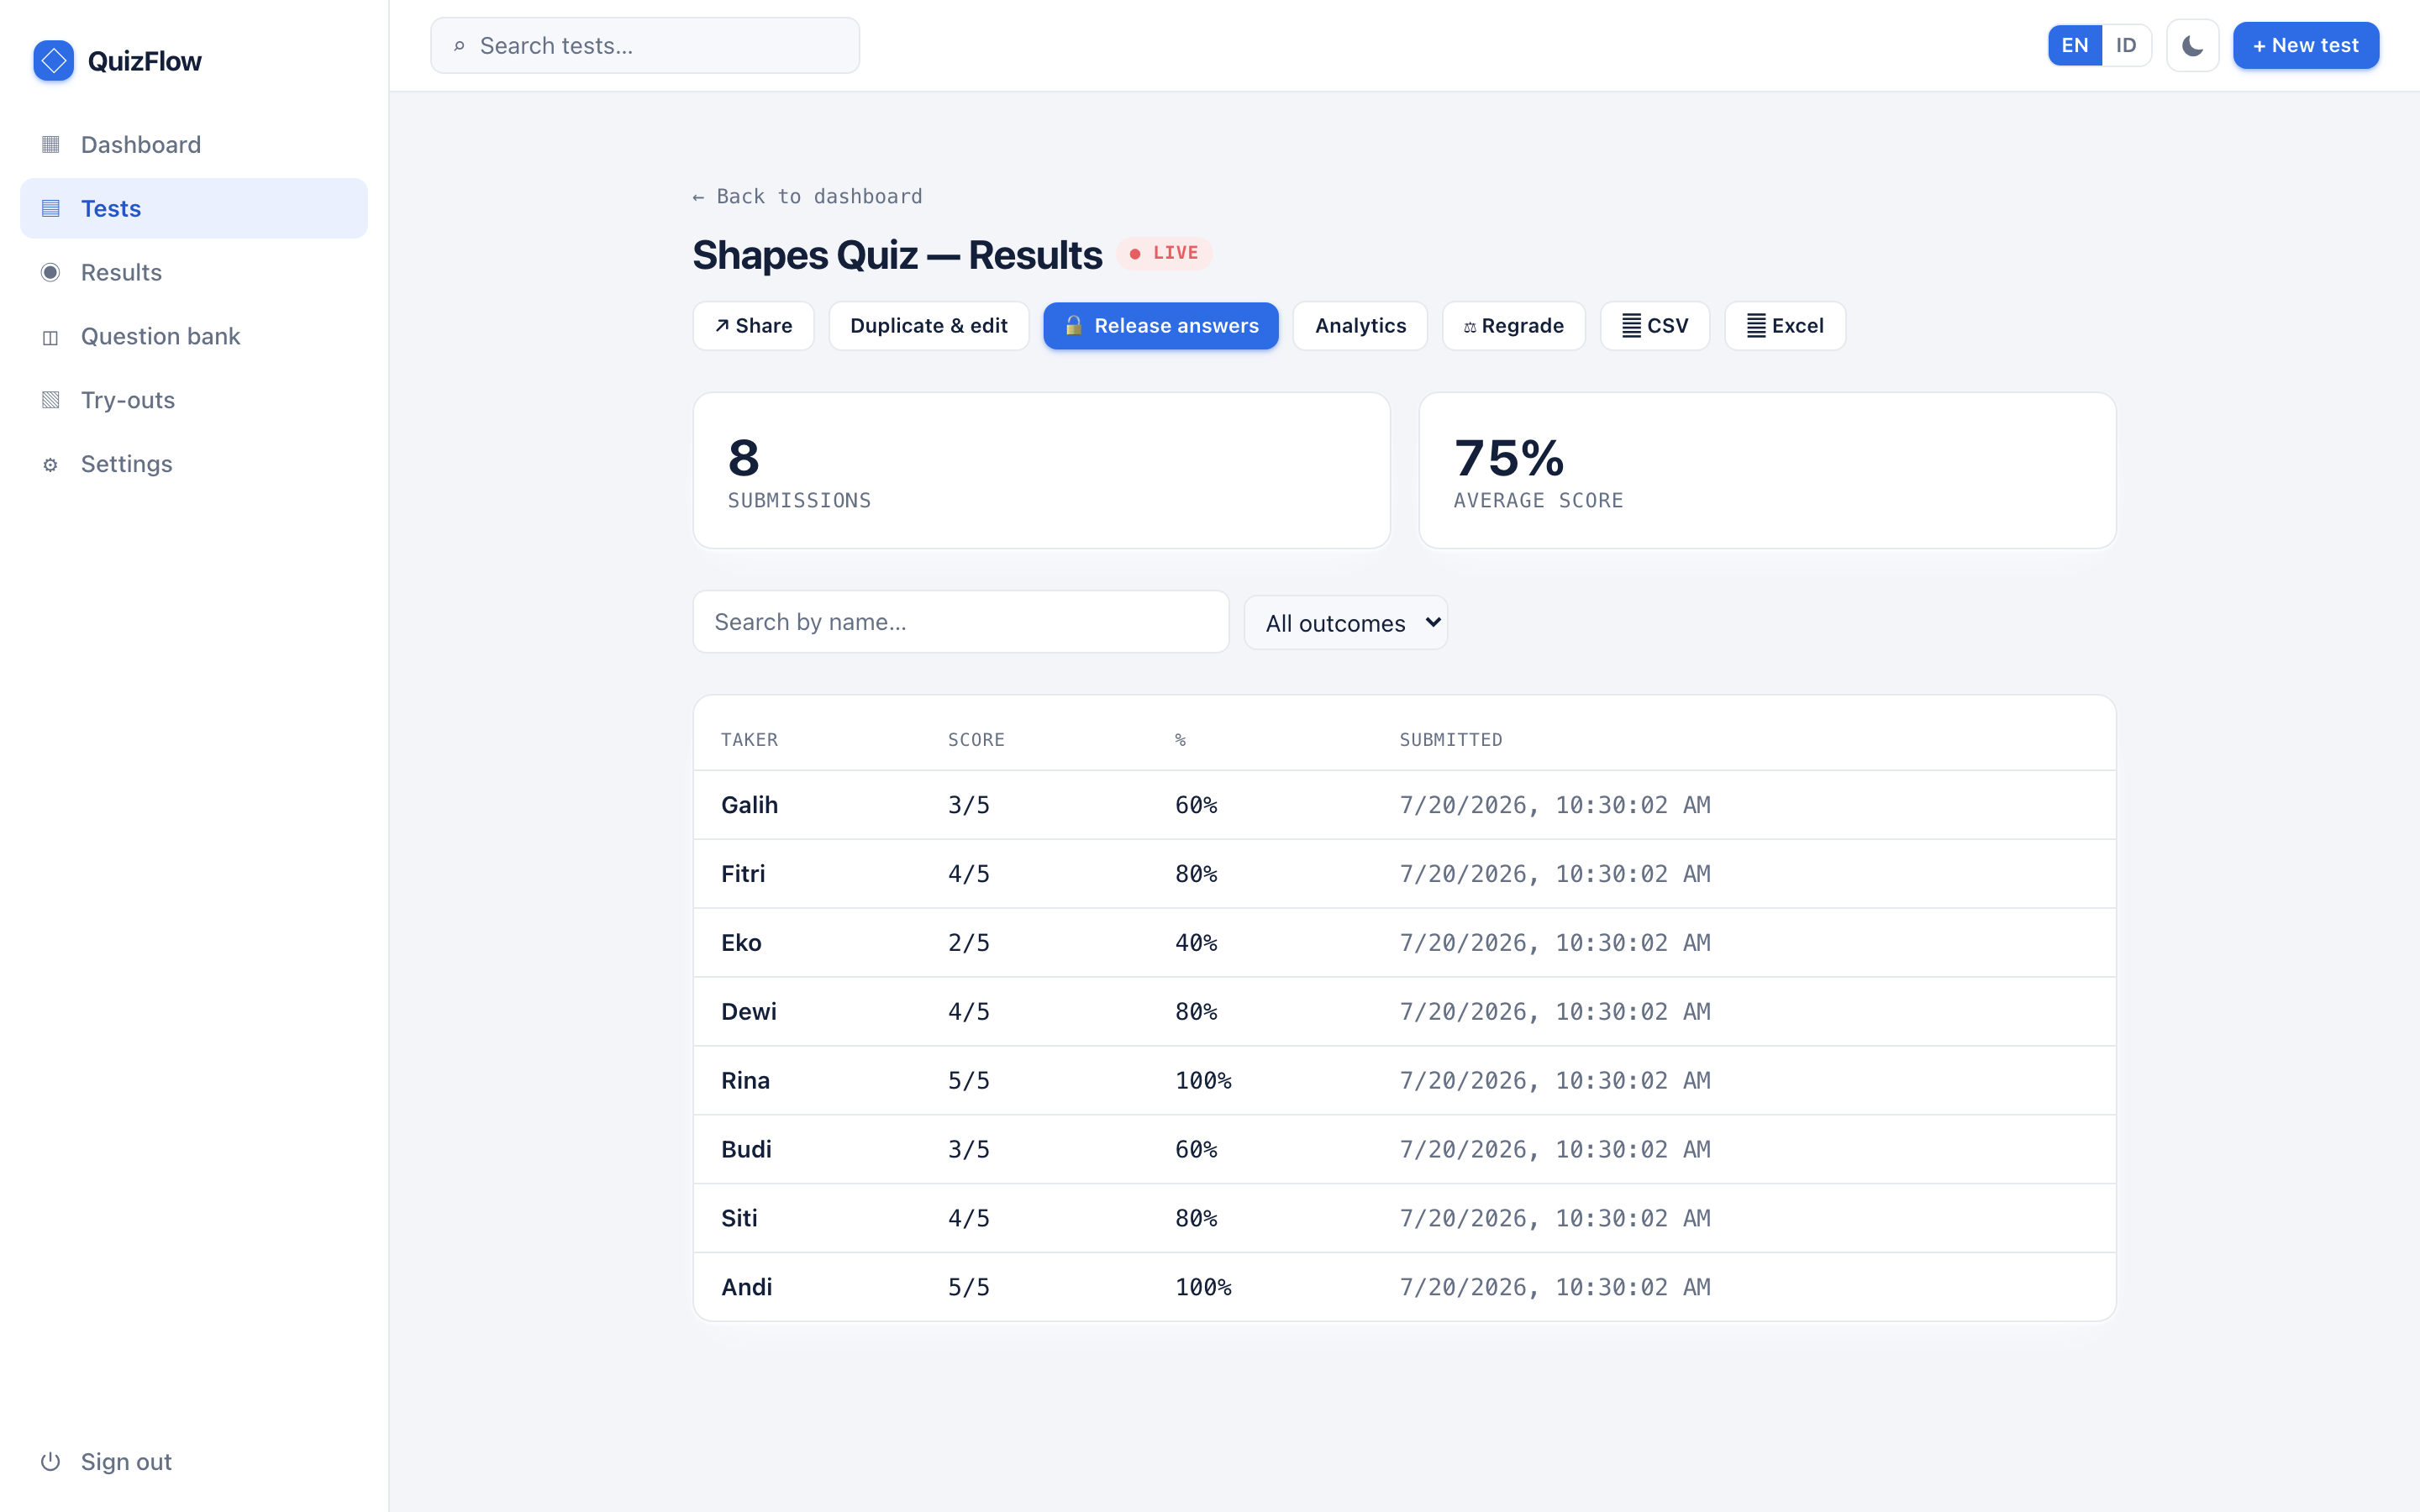Click the Release answers button
The image size is (2420, 1512).
coord(1160,326)
